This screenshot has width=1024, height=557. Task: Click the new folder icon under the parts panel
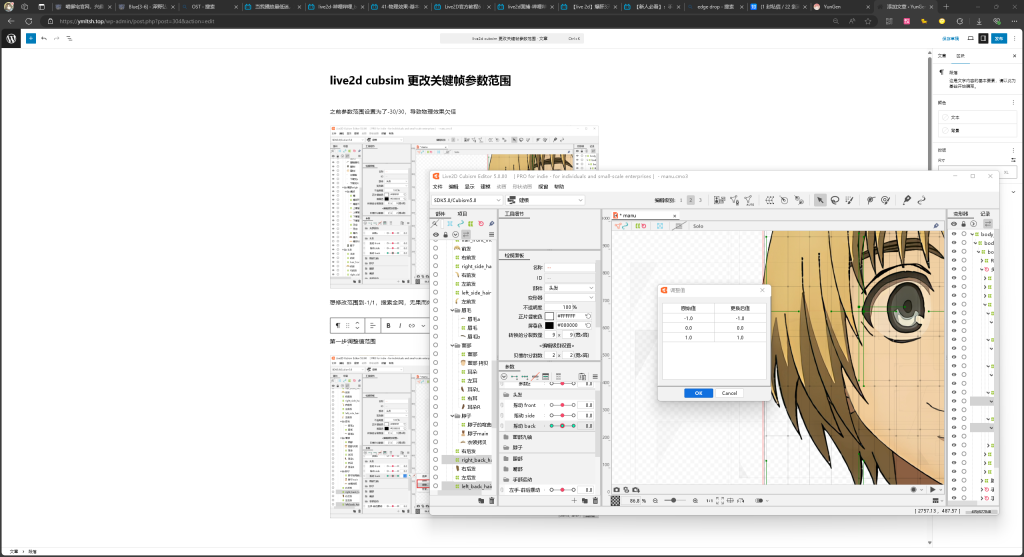[481, 500]
